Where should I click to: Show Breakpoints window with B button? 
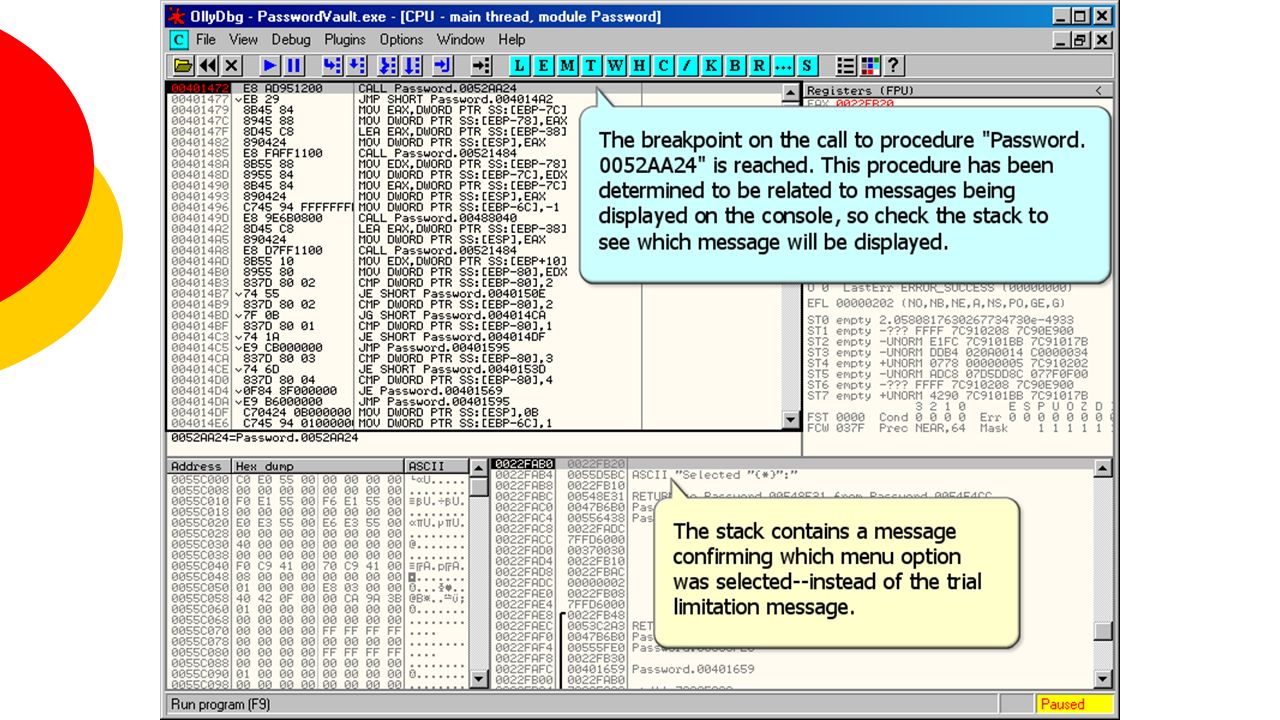[x=735, y=66]
